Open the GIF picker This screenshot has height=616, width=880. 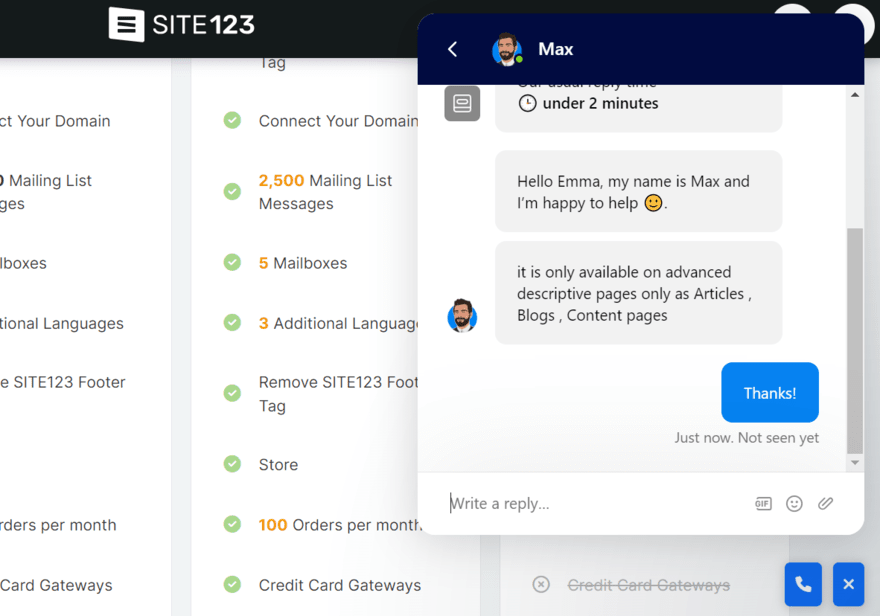point(763,503)
